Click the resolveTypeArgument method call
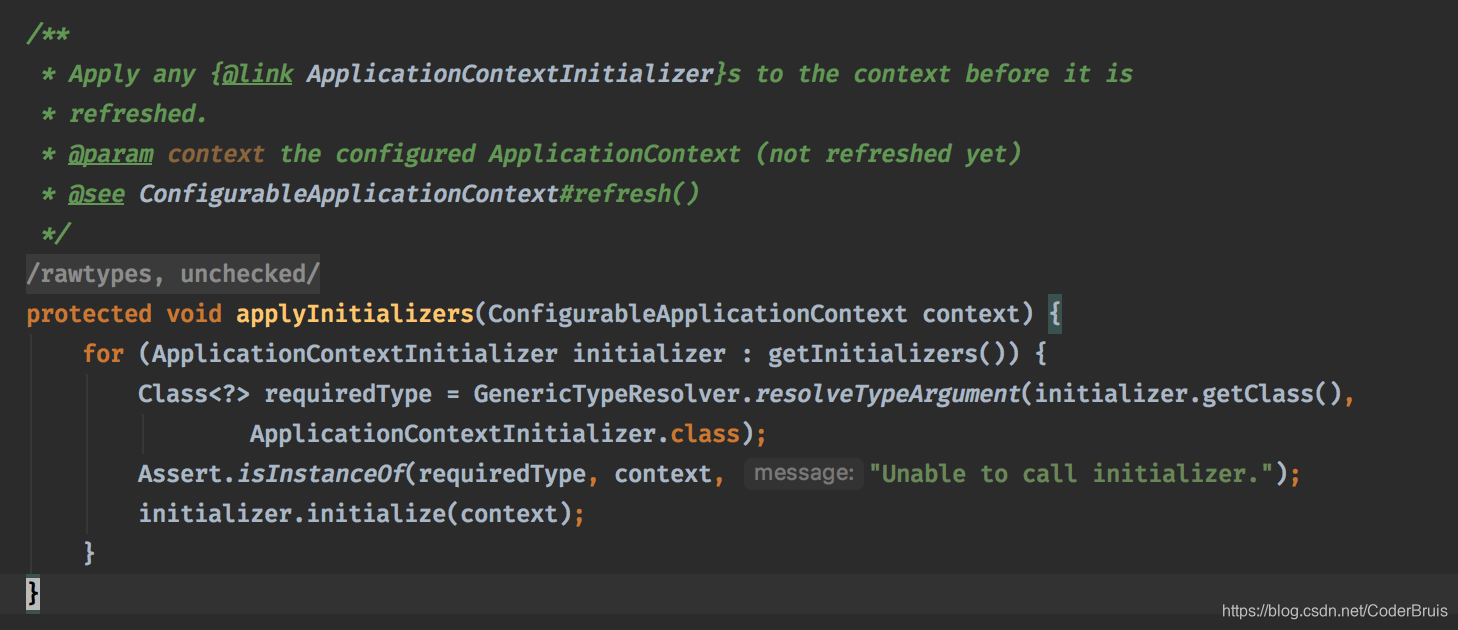Screen dimensions: 1458x630 (x=886, y=394)
